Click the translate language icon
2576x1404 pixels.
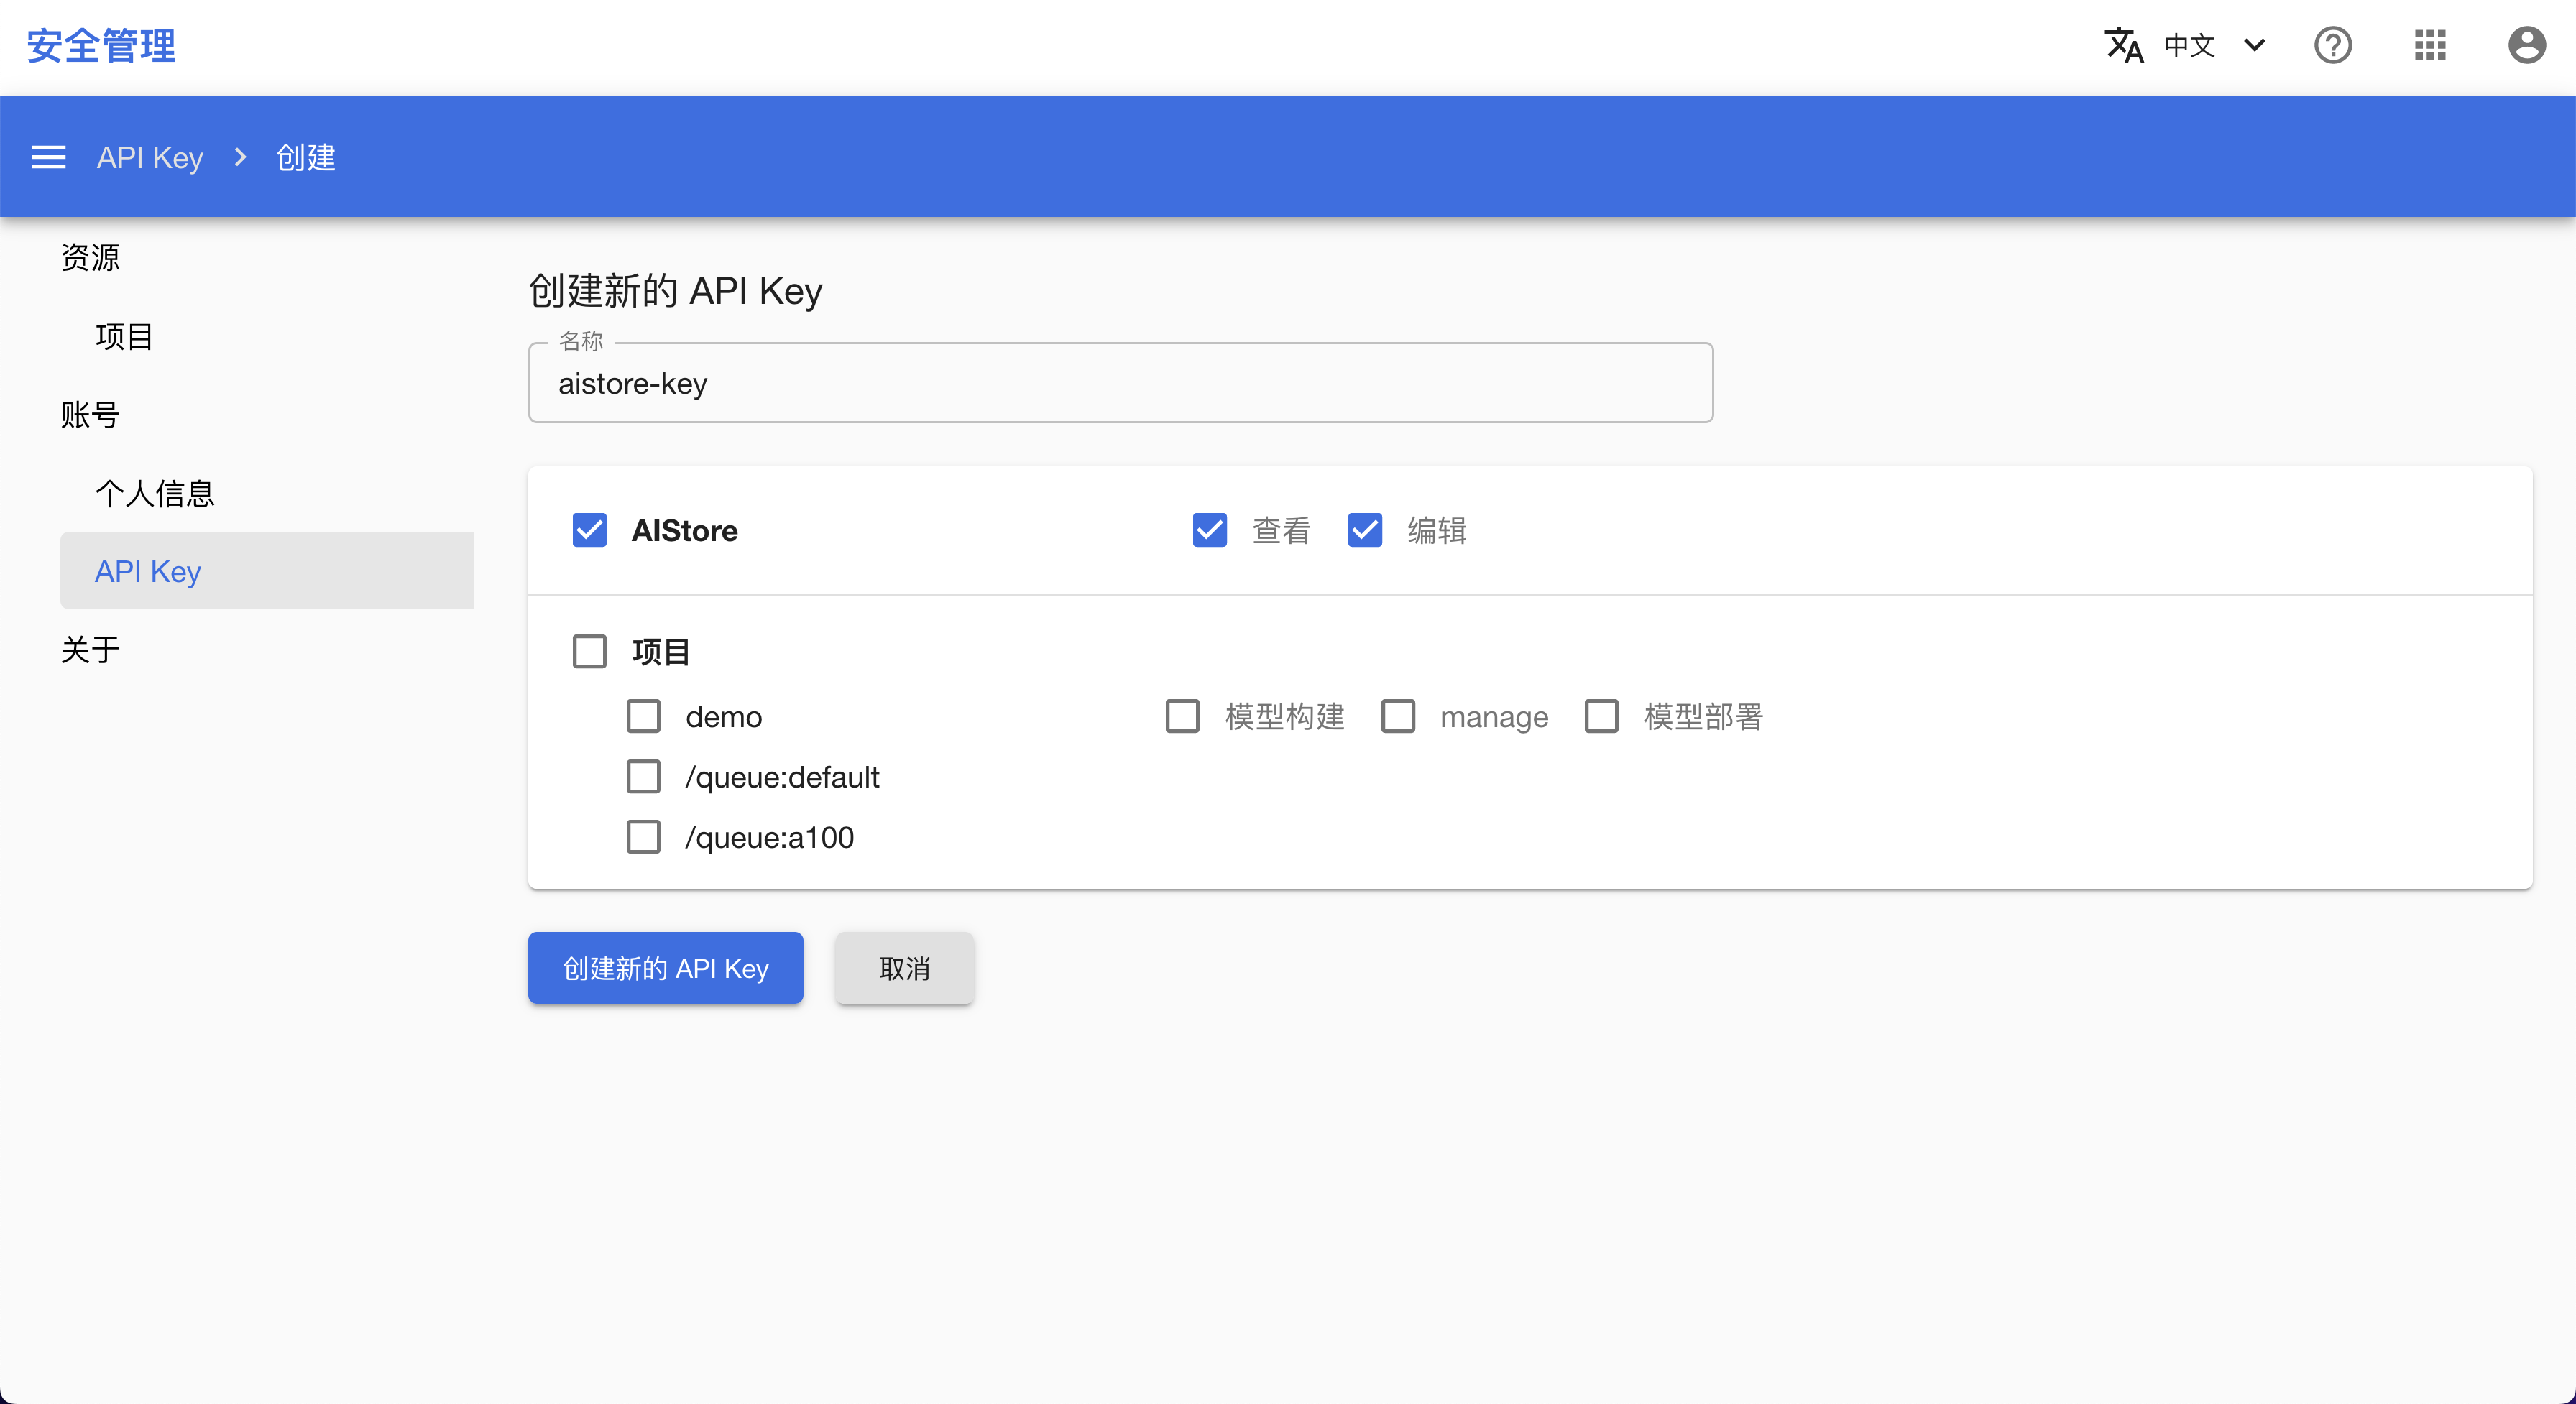coord(2124,45)
